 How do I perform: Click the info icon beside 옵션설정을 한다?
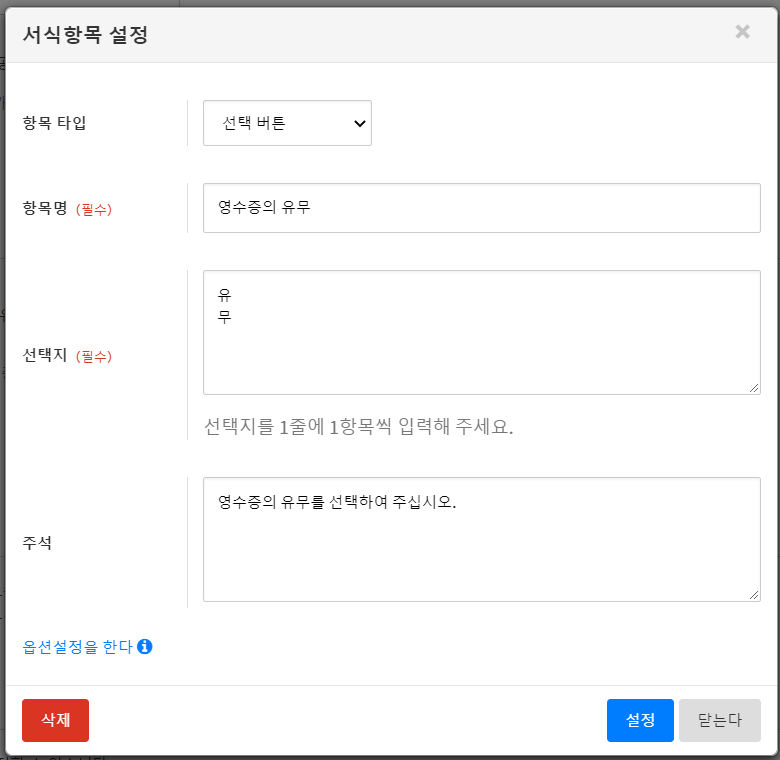[145, 647]
